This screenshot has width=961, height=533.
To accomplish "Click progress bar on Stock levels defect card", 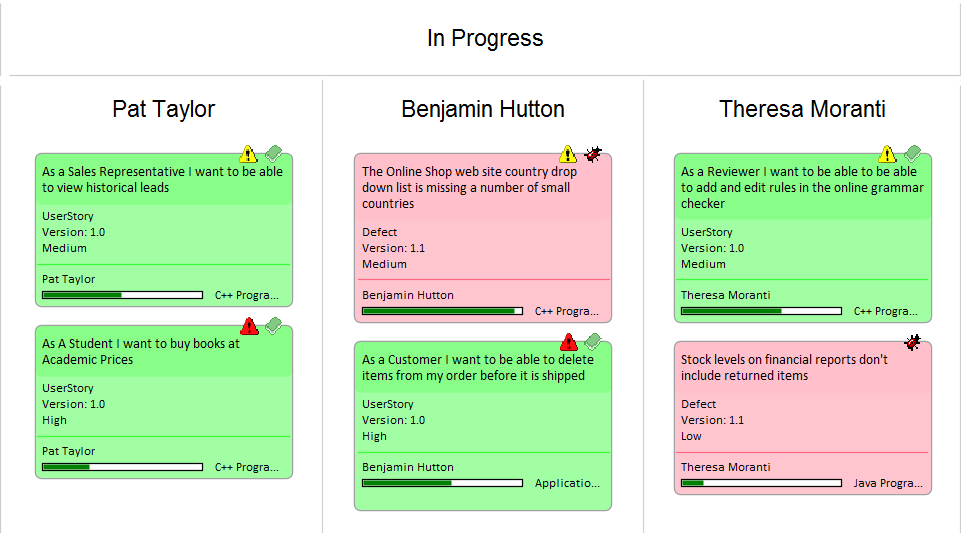I will click(761, 483).
